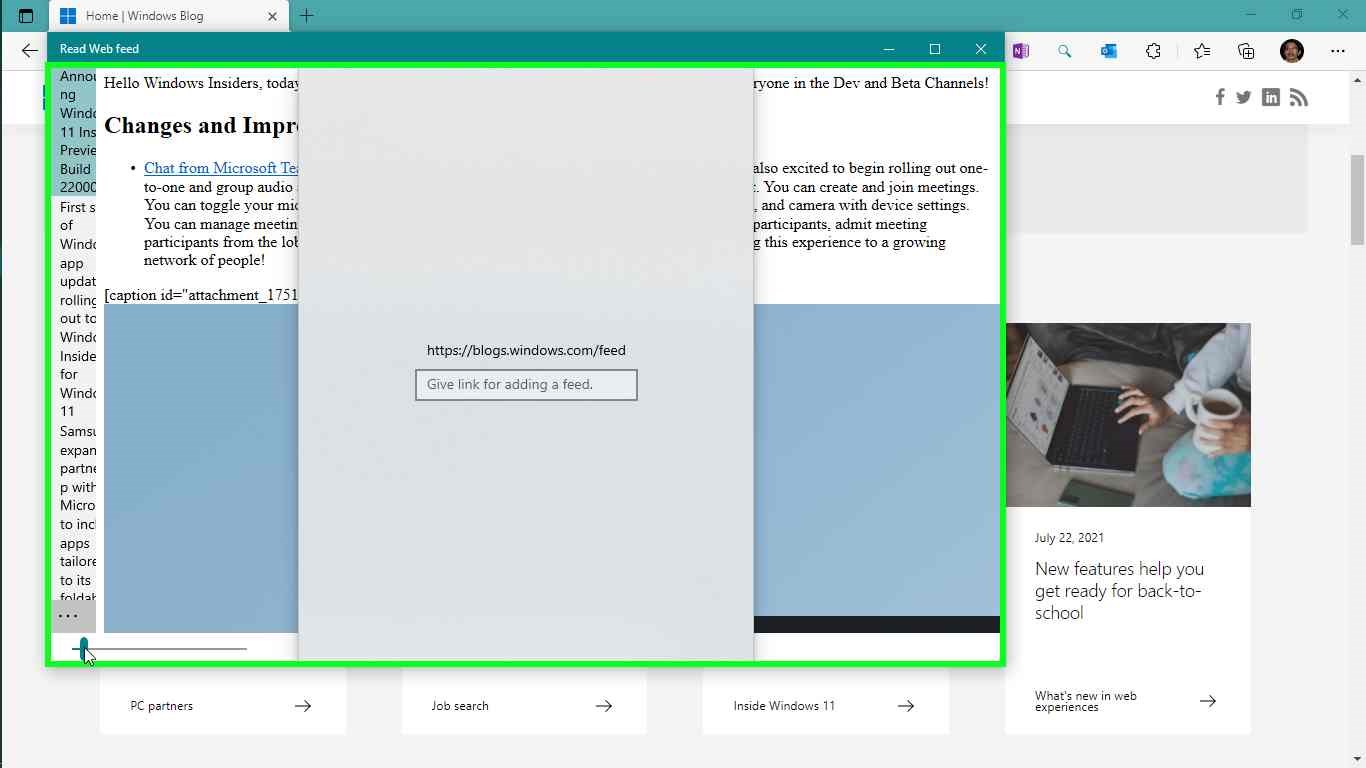Screen dimensions: 1366x768
Task: Open What's new in web experiences link
Action: (1086, 701)
